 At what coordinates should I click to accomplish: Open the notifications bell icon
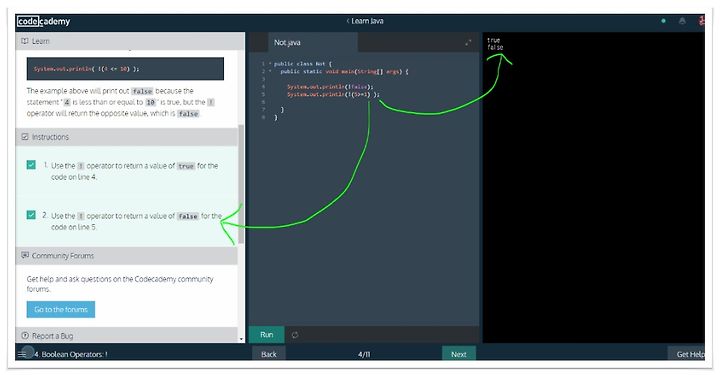point(682,21)
